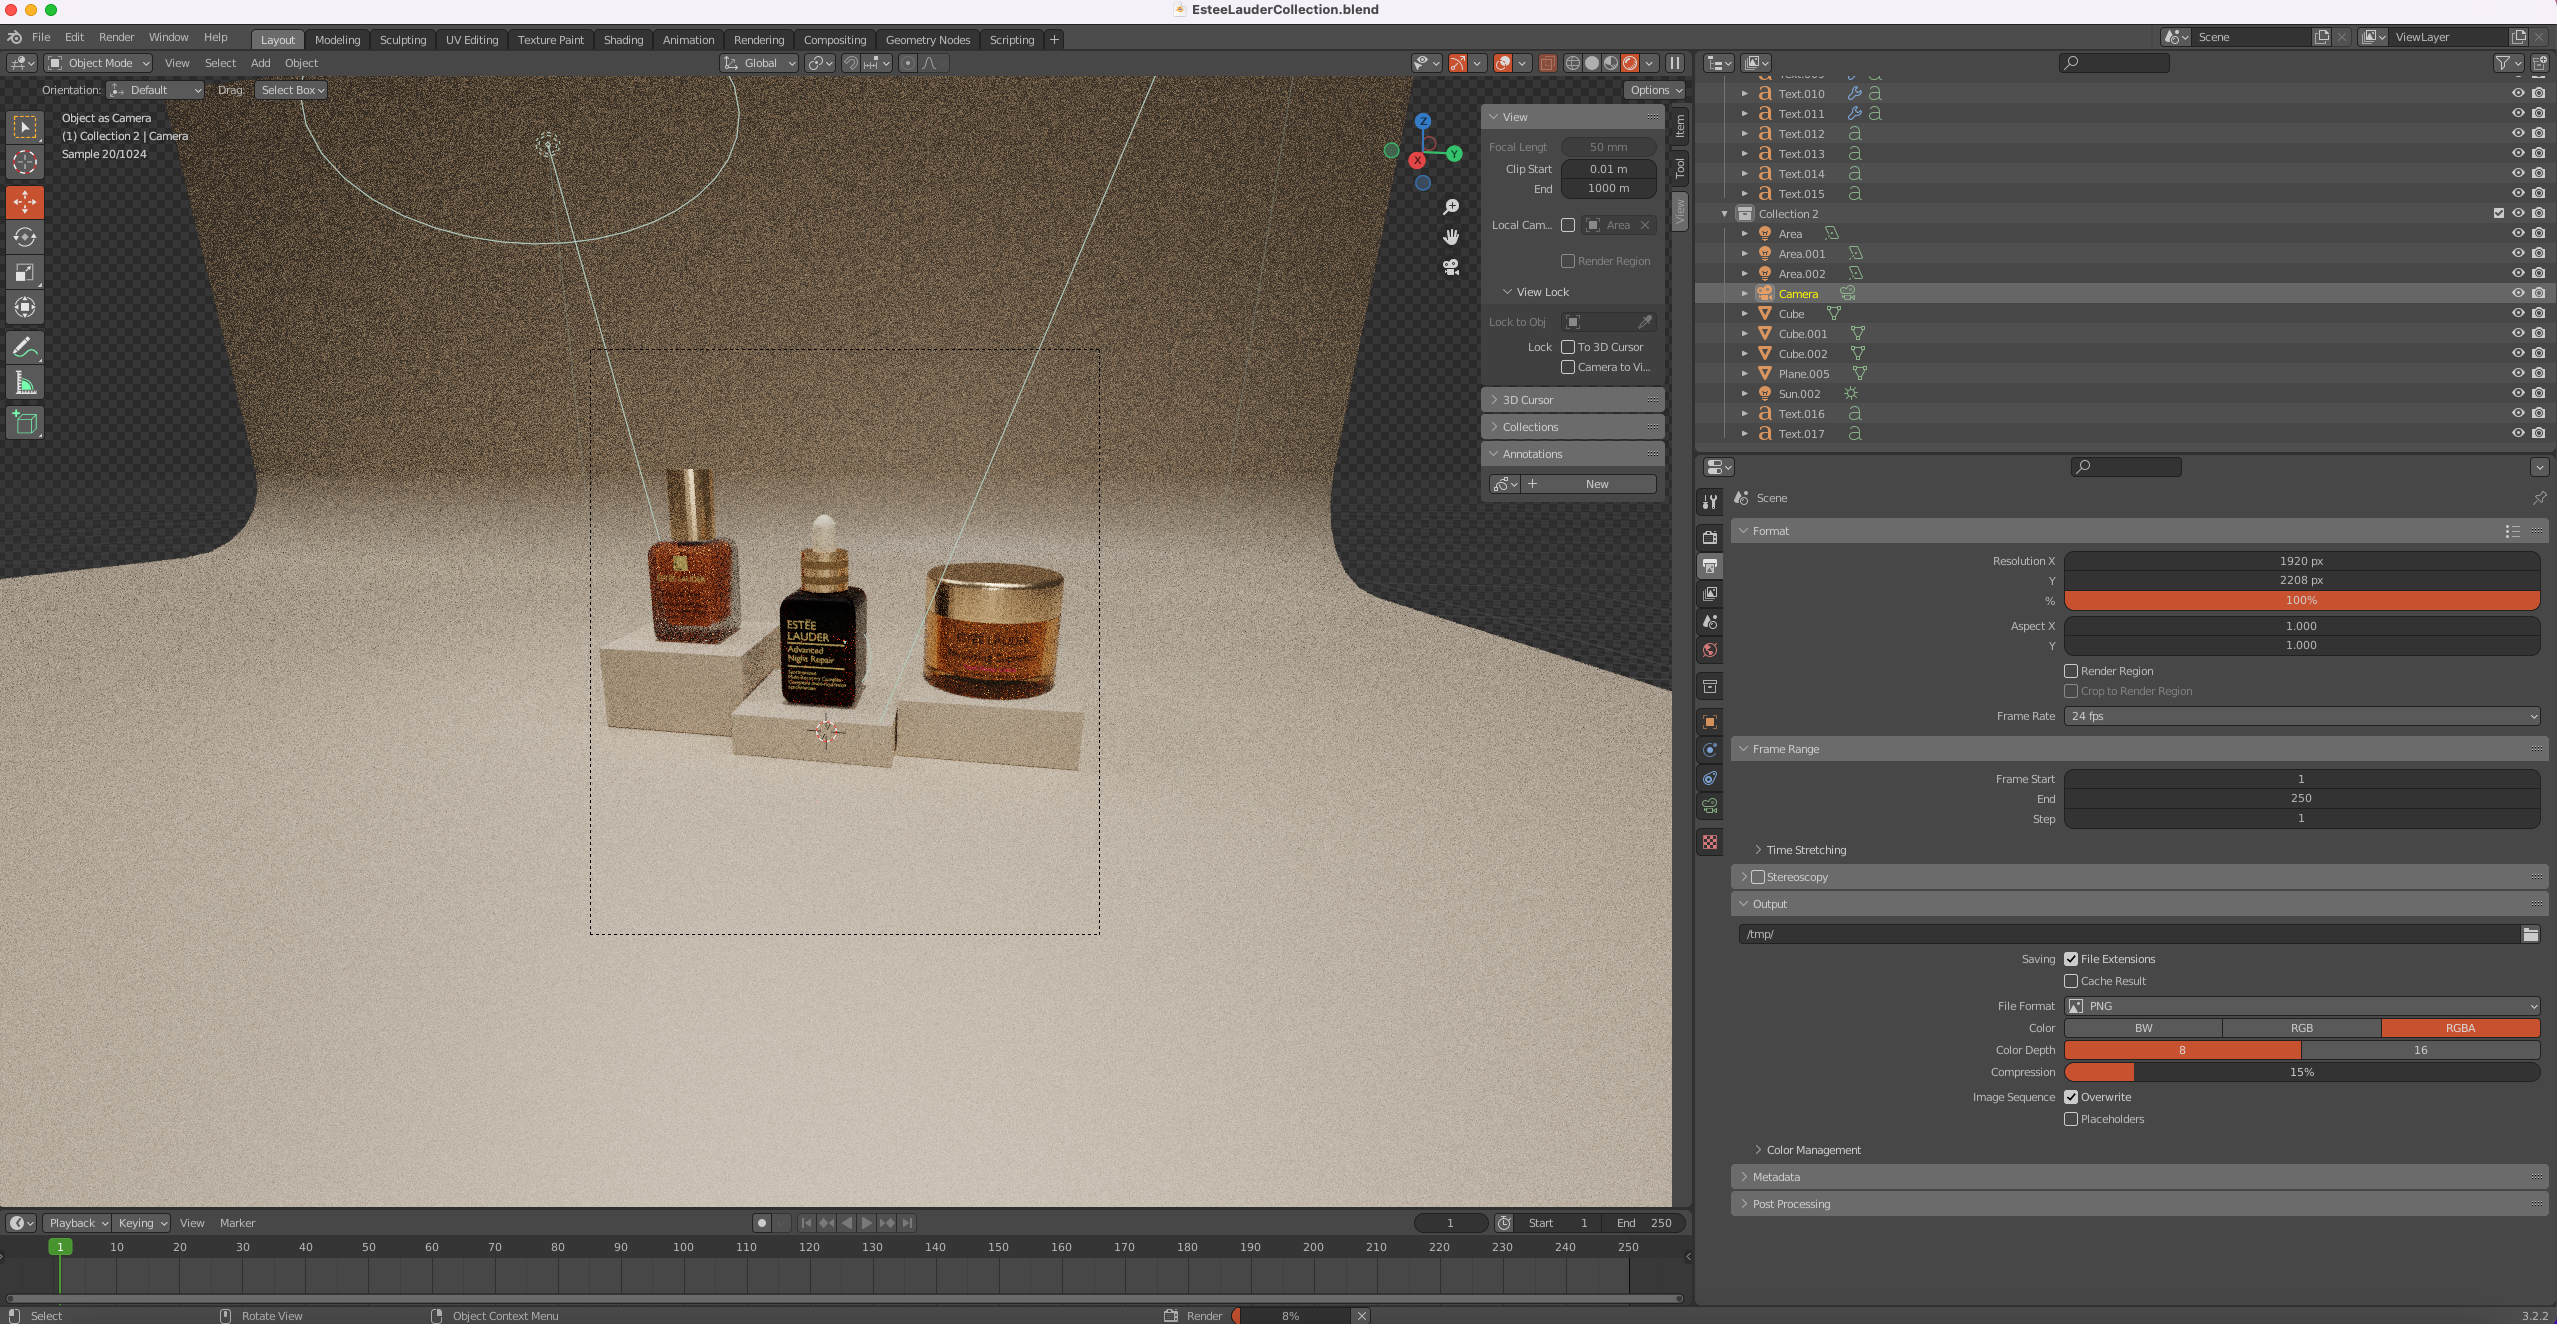Open the Frame Rate 24 fps dropdown
The width and height of the screenshot is (2557, 1324).
coord(2301,716)
